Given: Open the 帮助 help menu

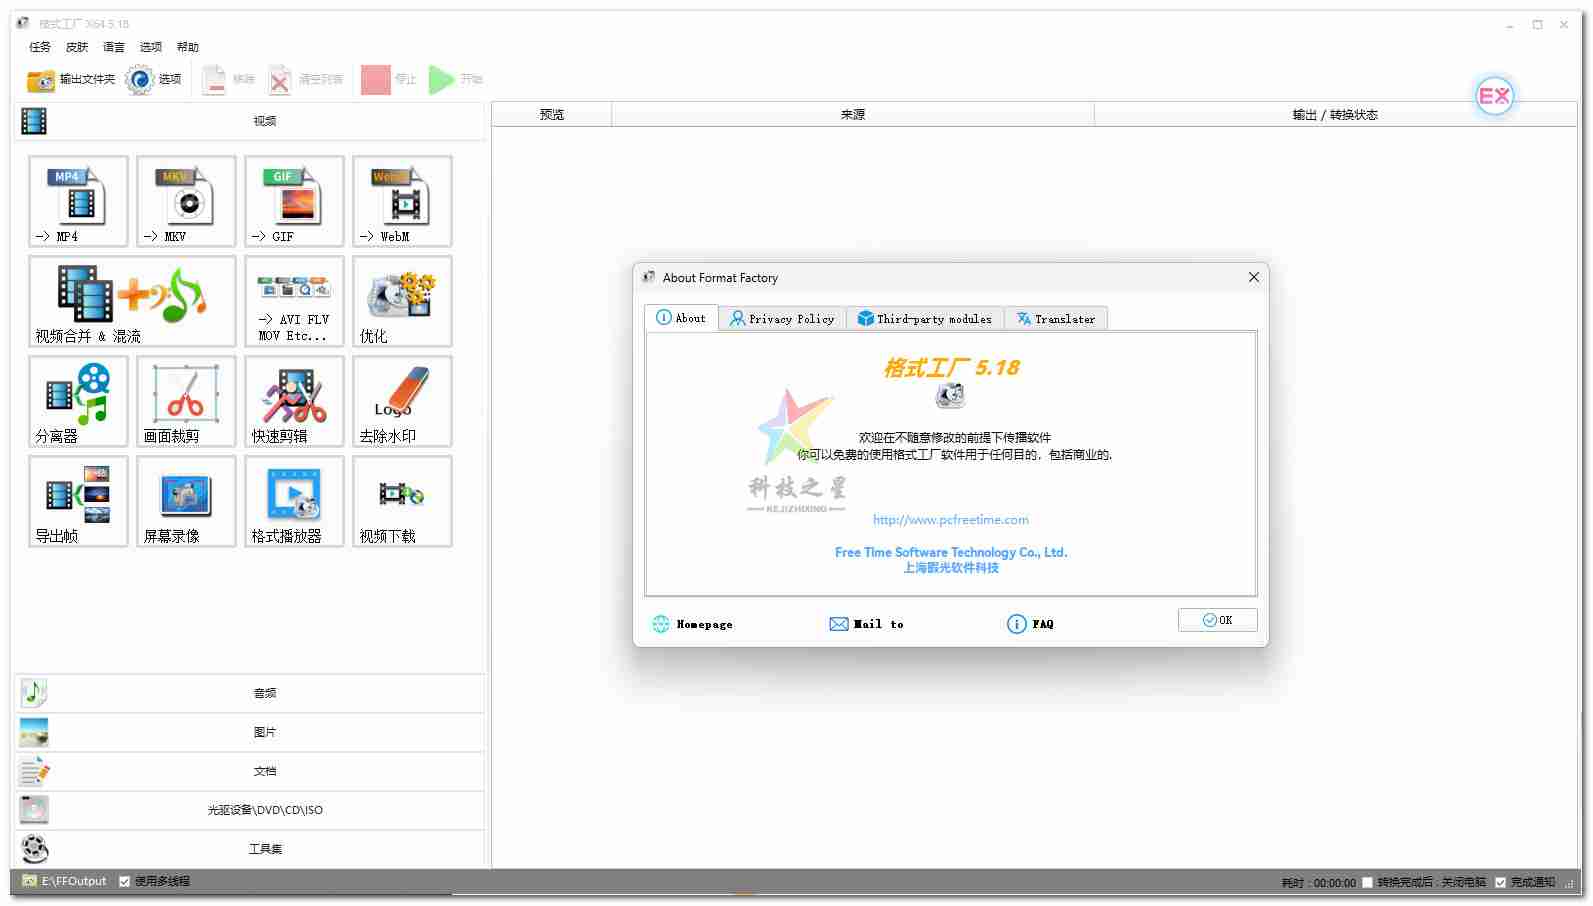Looking at the screenshot, I should [x=188, y=47].
